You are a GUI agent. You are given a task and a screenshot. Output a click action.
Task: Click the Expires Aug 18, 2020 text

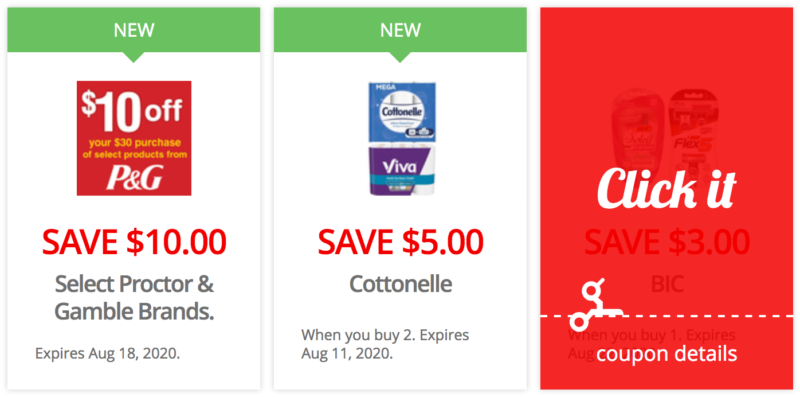click(108, 353)
